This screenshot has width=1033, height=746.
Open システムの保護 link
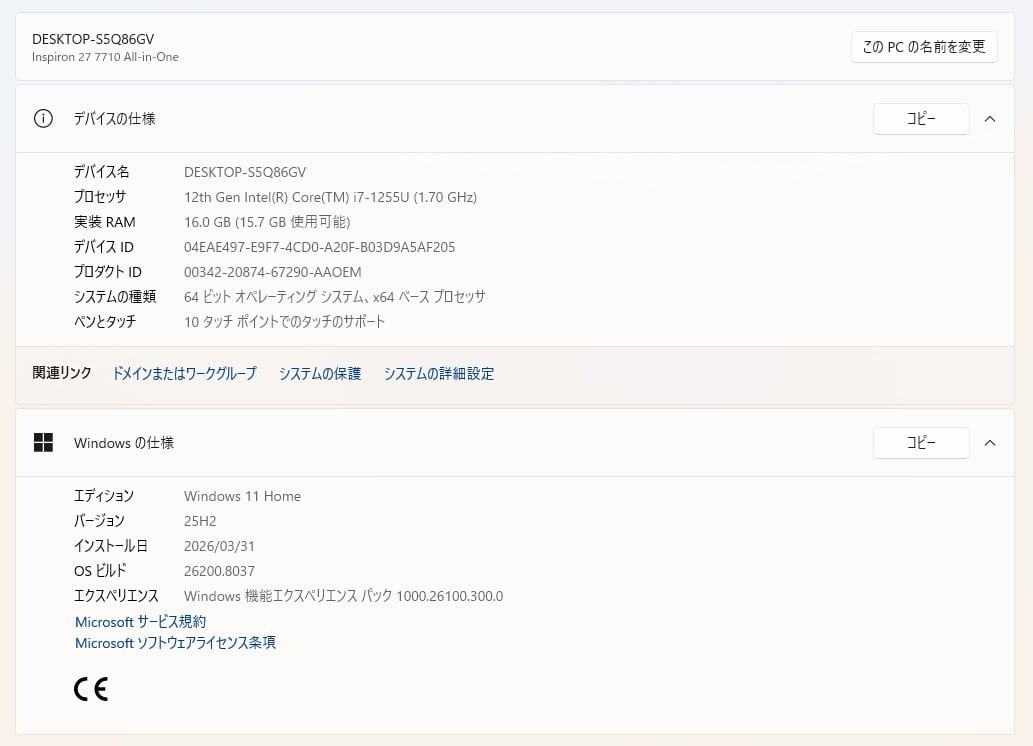320,374
